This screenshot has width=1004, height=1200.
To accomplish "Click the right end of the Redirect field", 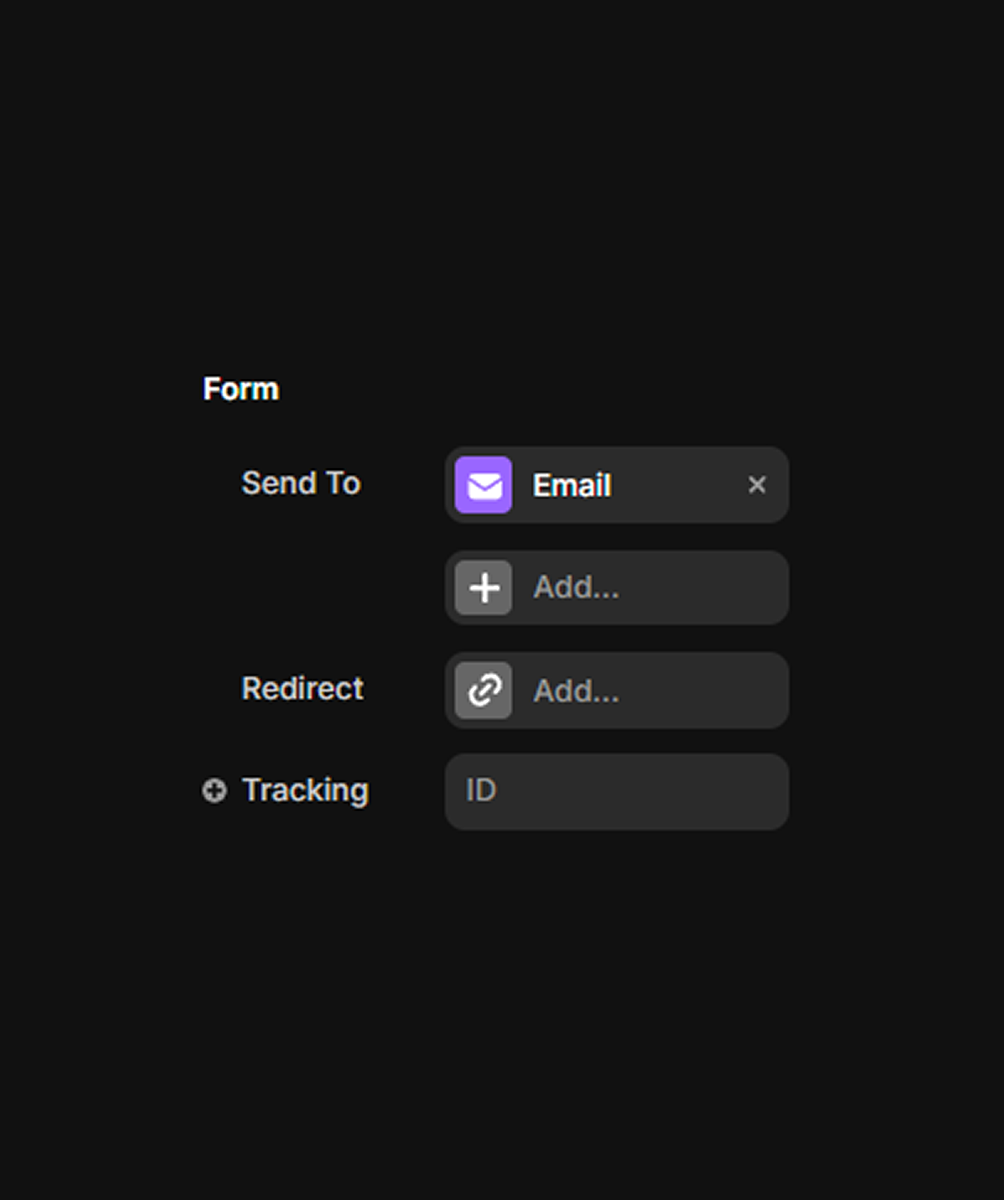I will click(x=760, y=690).
